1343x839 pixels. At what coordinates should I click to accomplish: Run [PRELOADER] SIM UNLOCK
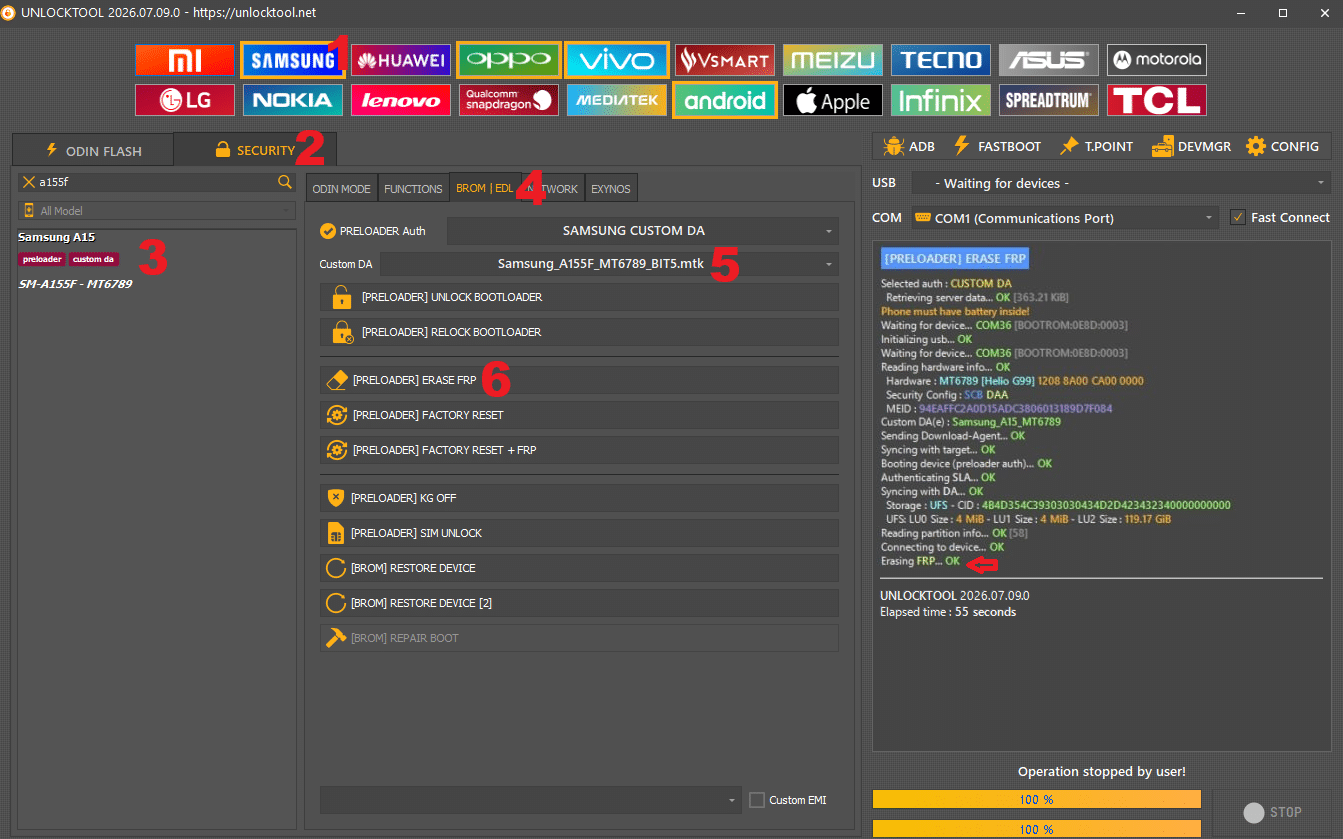point(579,533)
